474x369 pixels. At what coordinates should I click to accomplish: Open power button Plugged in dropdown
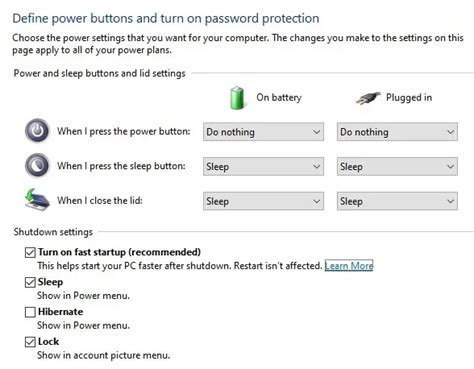[397, 132]
